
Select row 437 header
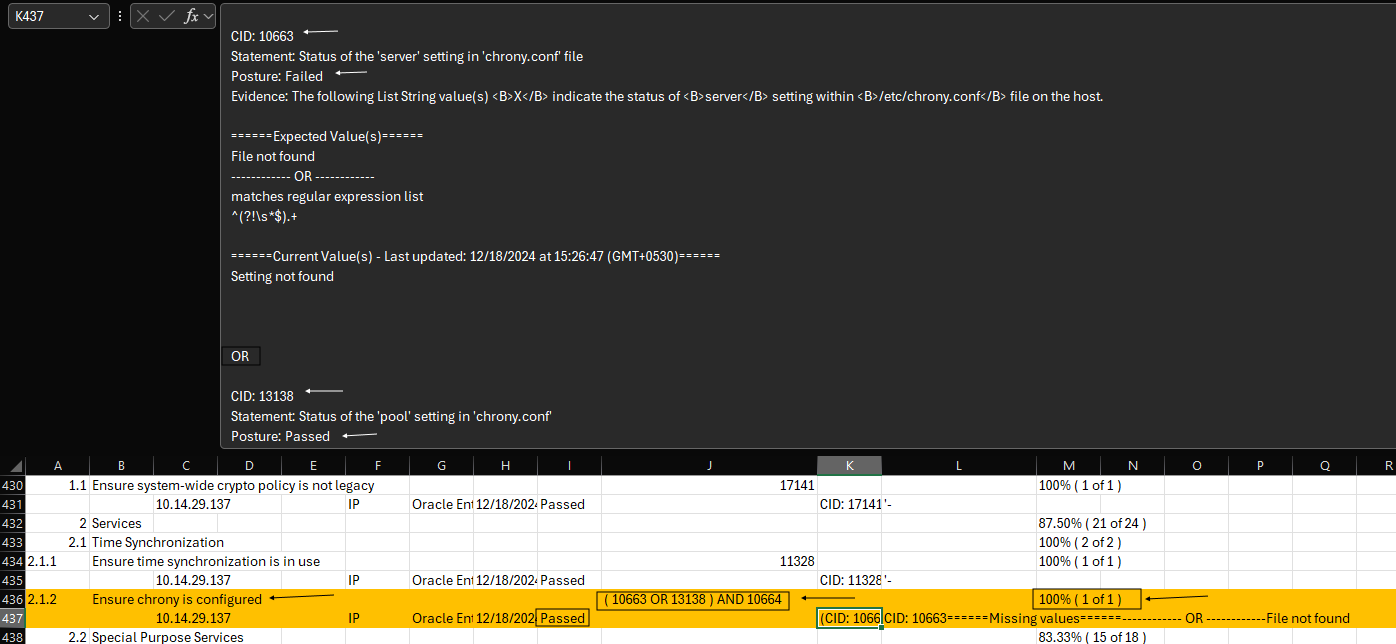12,619
